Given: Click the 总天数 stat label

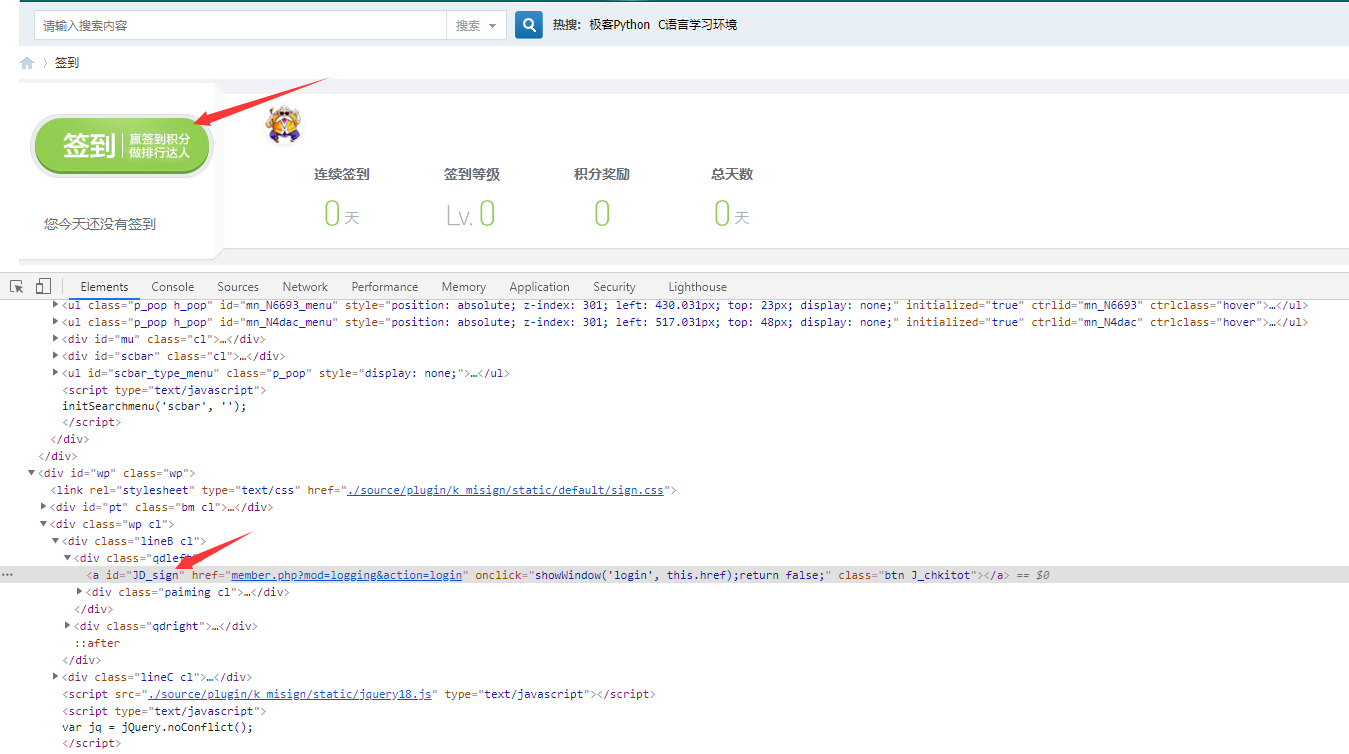Looking at the screenshot, I should (732, 174).
